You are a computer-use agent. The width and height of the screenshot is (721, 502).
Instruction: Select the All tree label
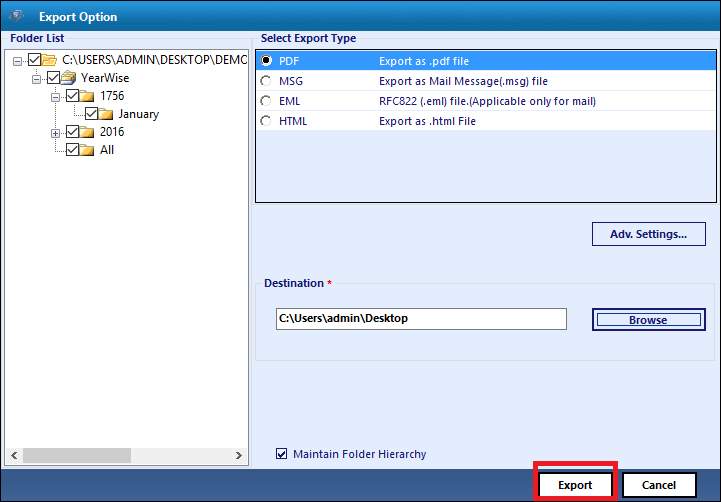click(107, 150)
